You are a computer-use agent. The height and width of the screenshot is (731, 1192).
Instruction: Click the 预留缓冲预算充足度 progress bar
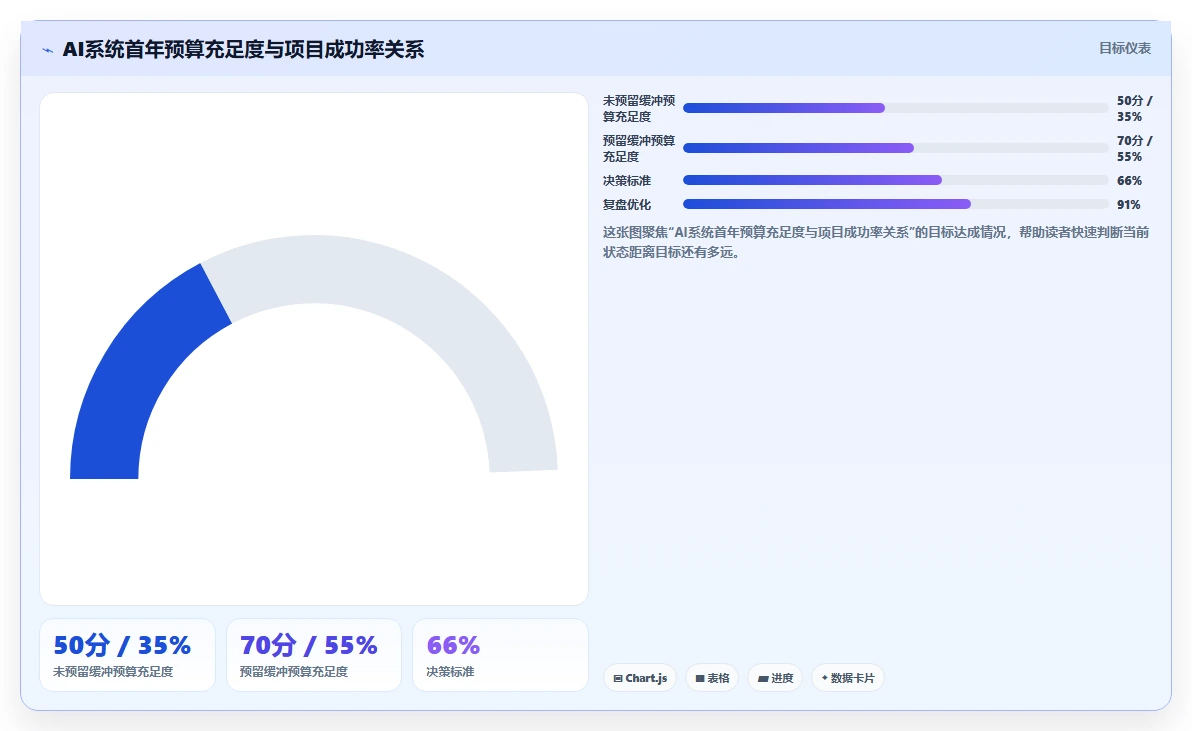tap(896, 148)
